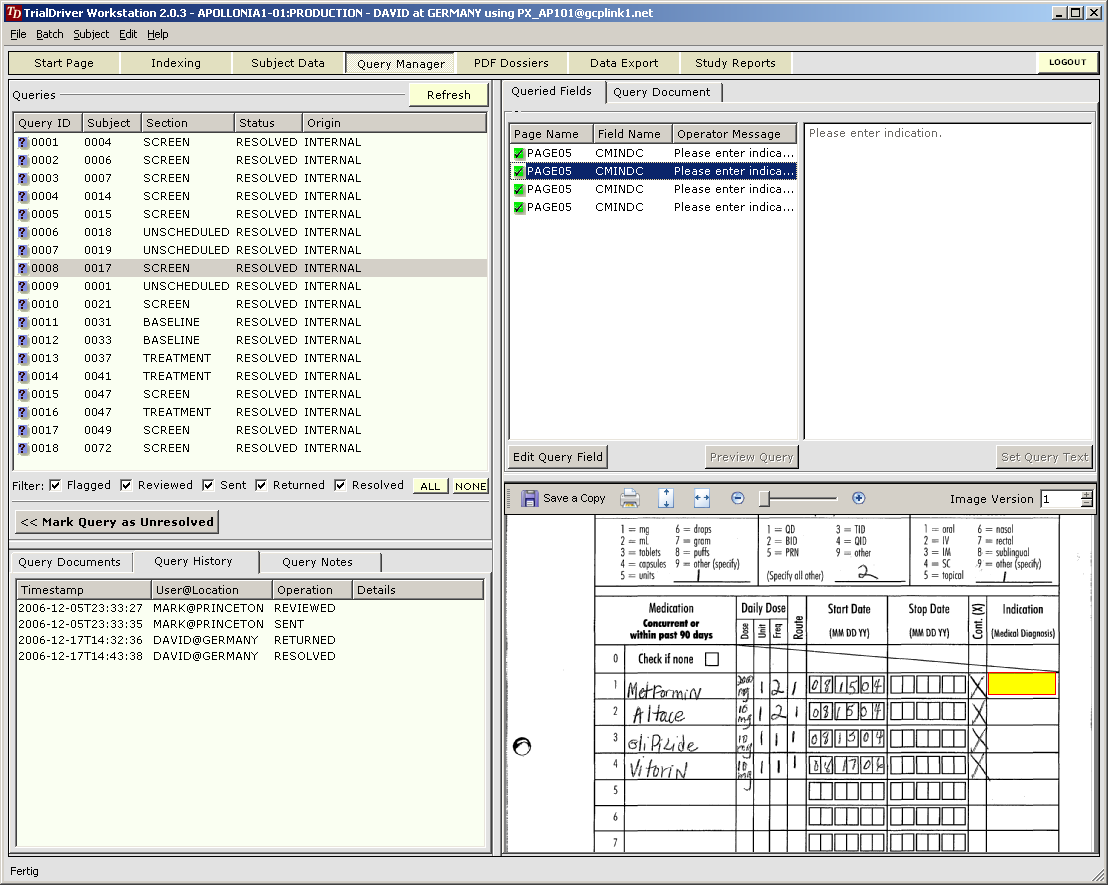Click the green check icon of first PAGE05 row

coord(519,153)
